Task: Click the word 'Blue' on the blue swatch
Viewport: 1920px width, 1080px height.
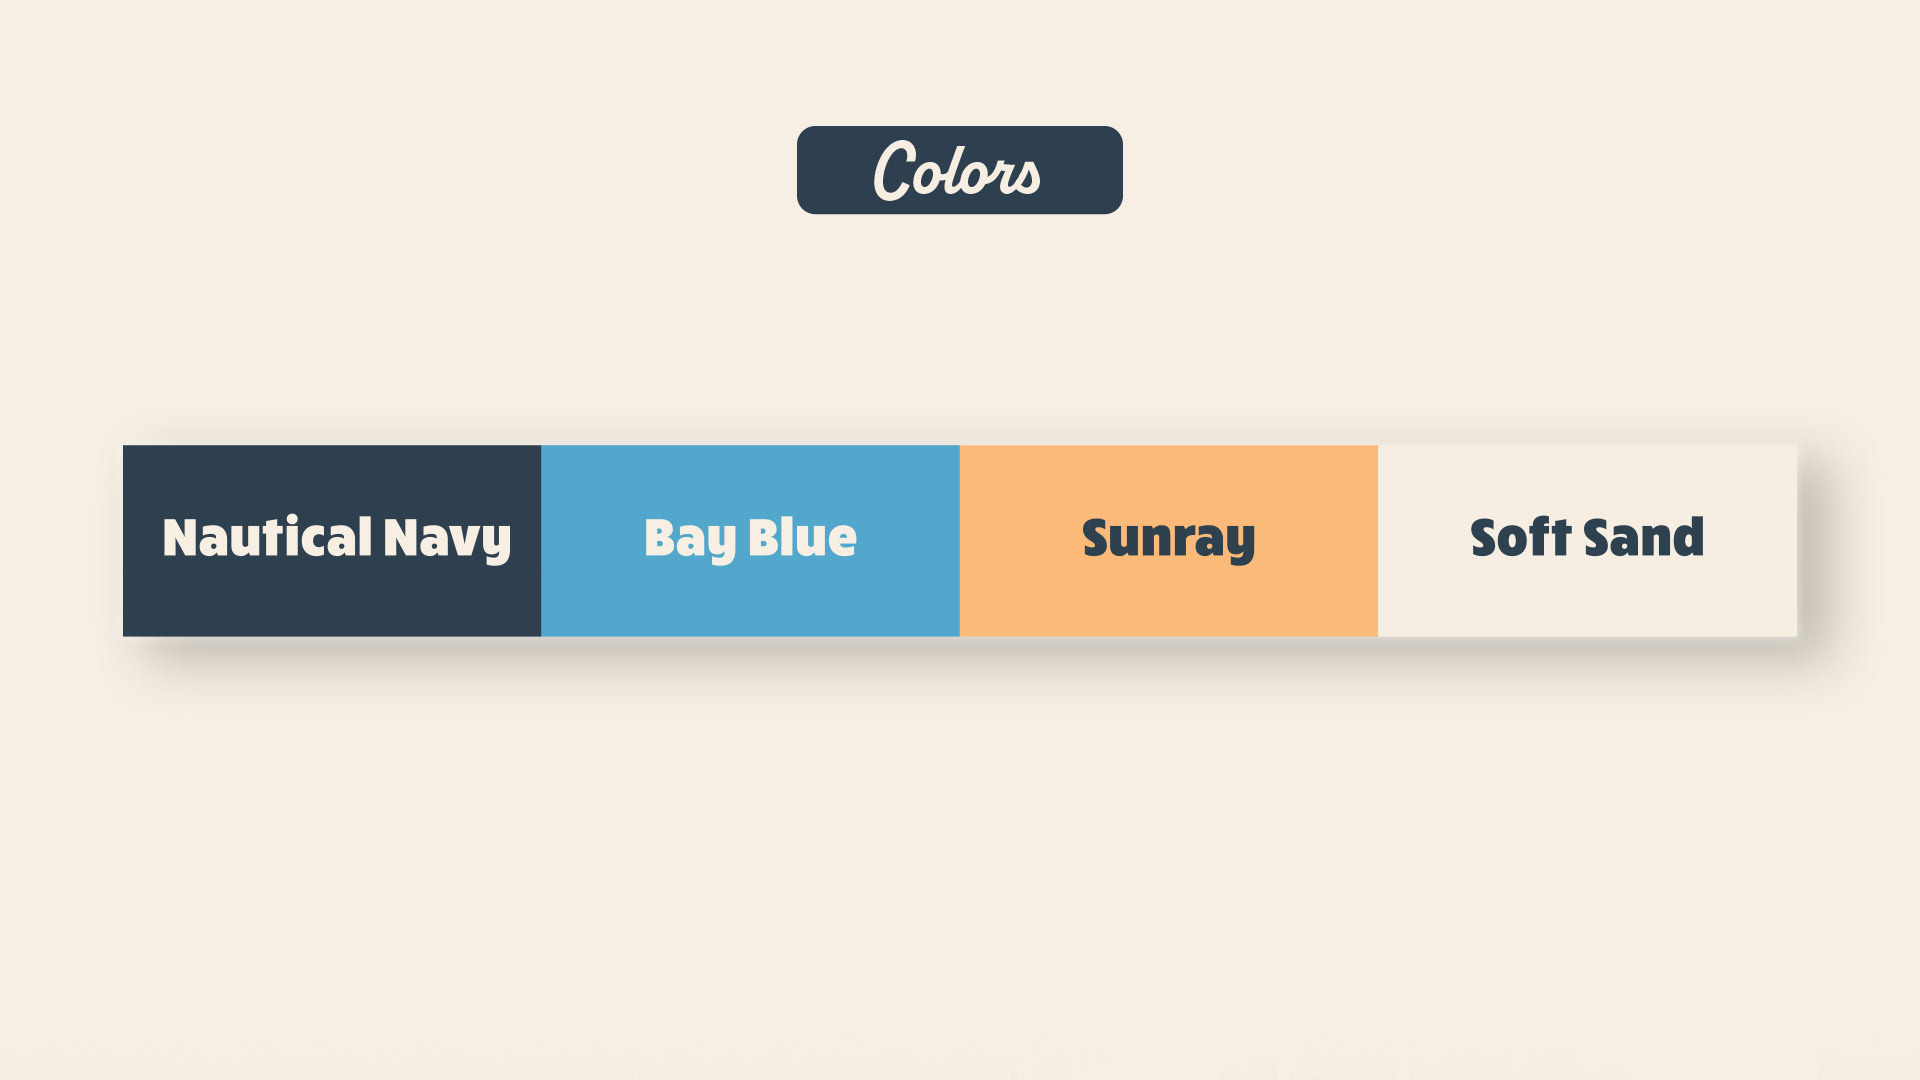Action: (803, 537)
